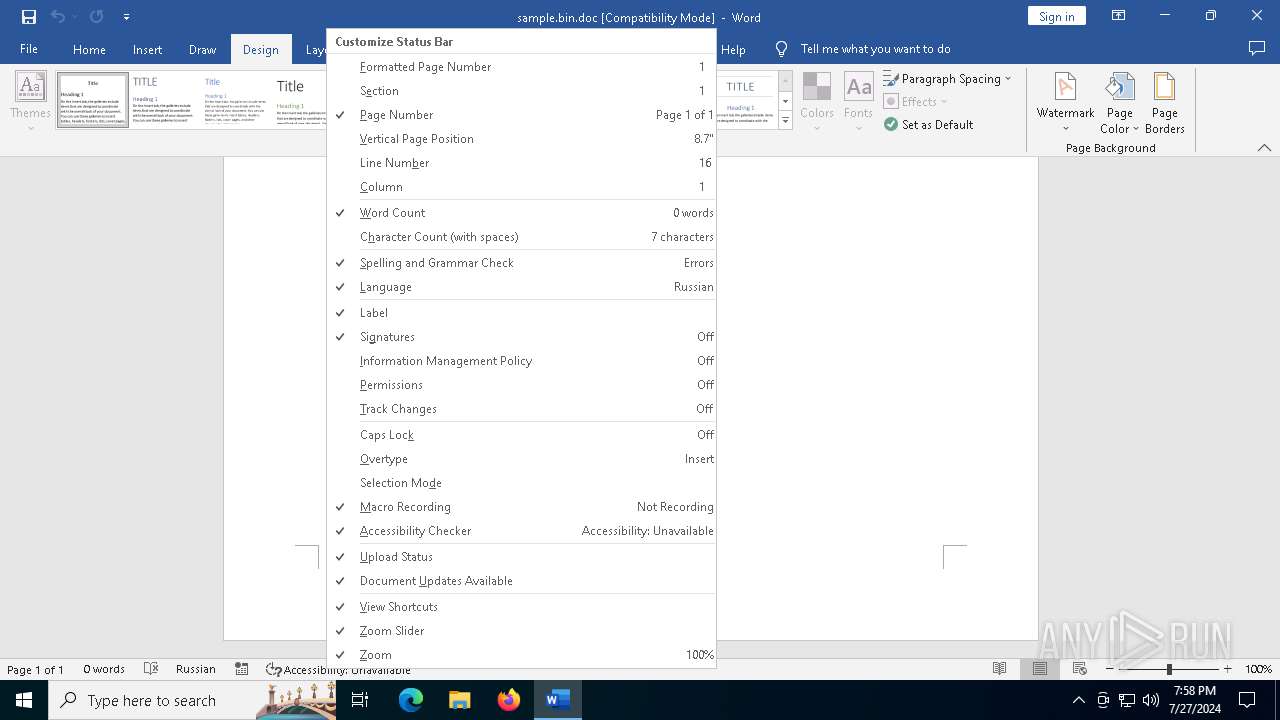The width and height of the screenshot is (1280, 720).
Task: Switch to Web Layout view
Action: click(1080, 669)
